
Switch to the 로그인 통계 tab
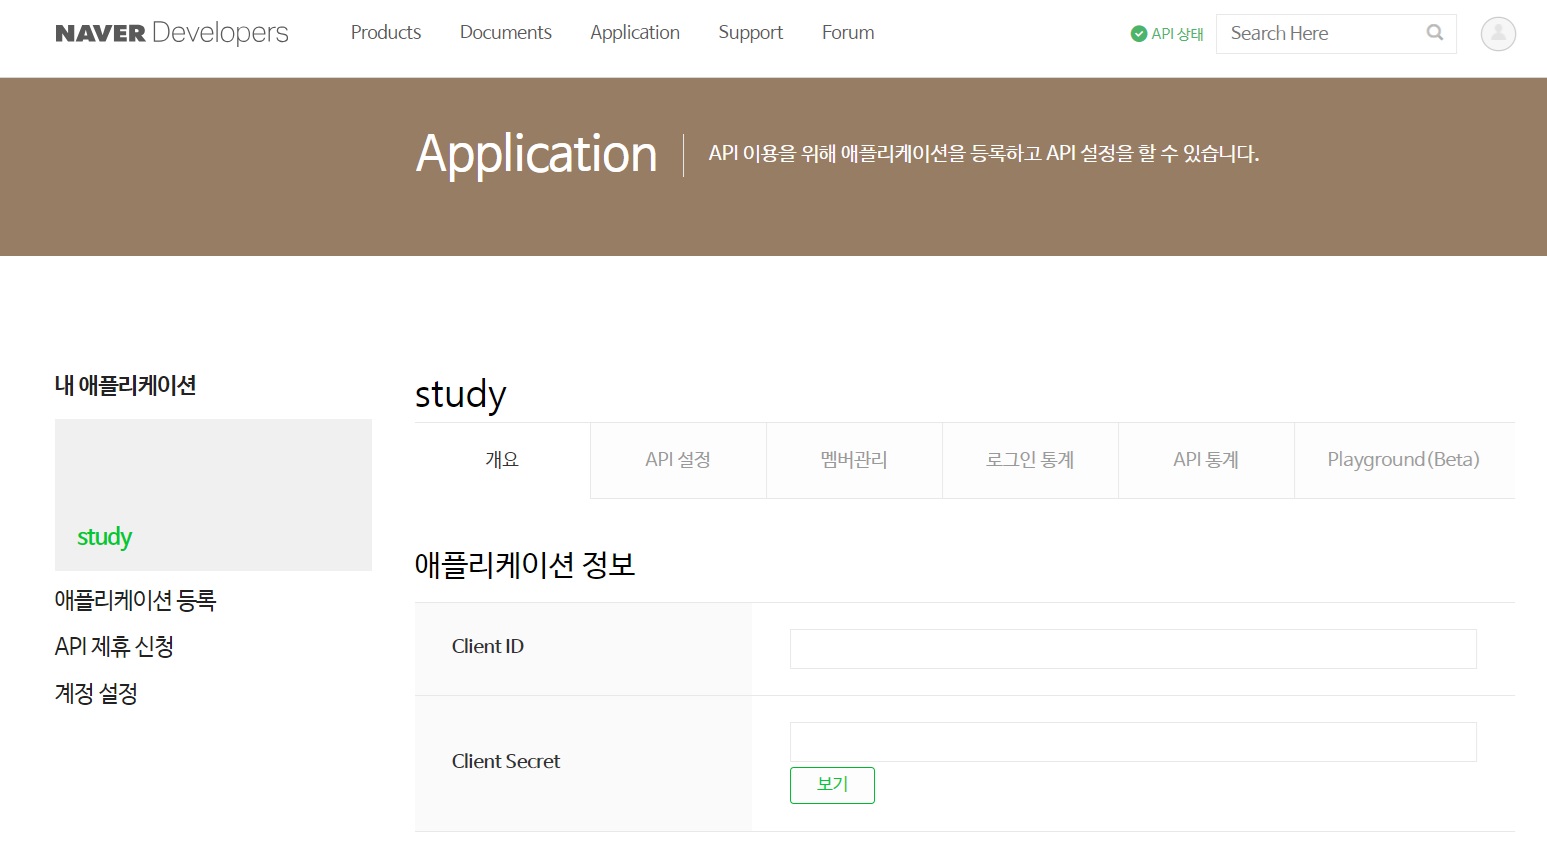point(1030,460)
